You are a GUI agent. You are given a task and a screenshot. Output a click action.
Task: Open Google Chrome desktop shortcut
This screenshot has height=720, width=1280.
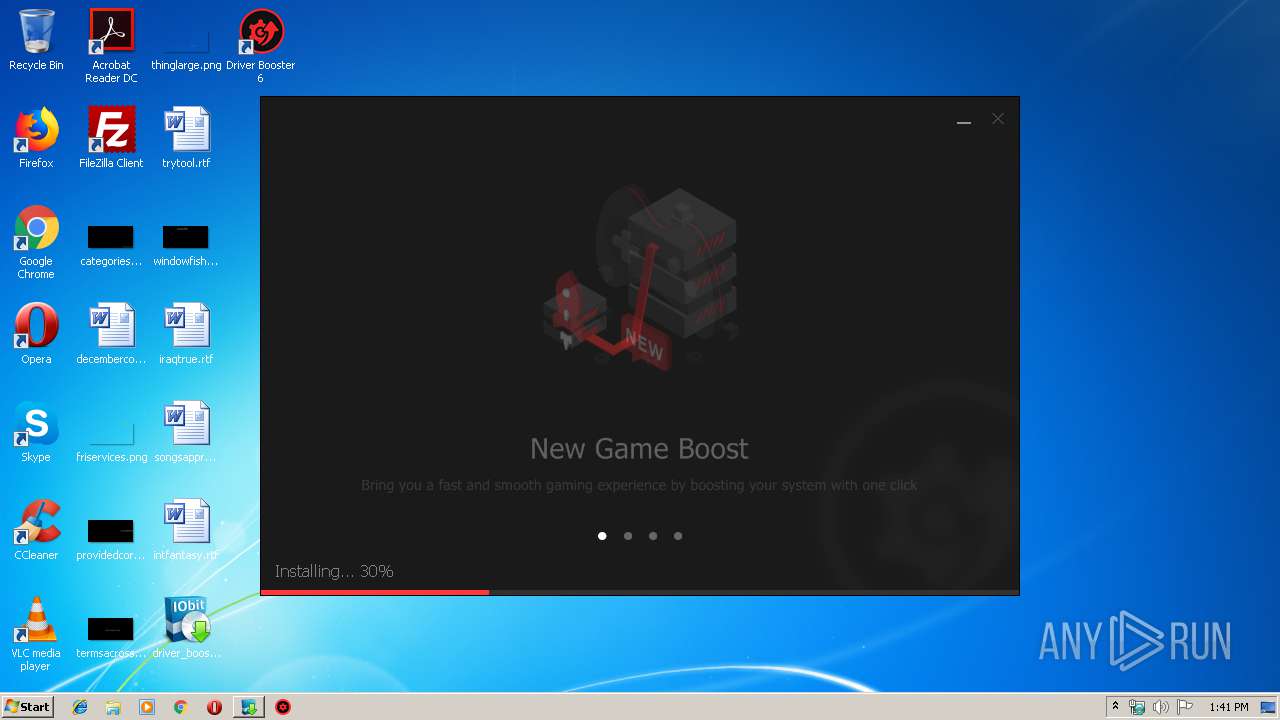tap(36, 243)
